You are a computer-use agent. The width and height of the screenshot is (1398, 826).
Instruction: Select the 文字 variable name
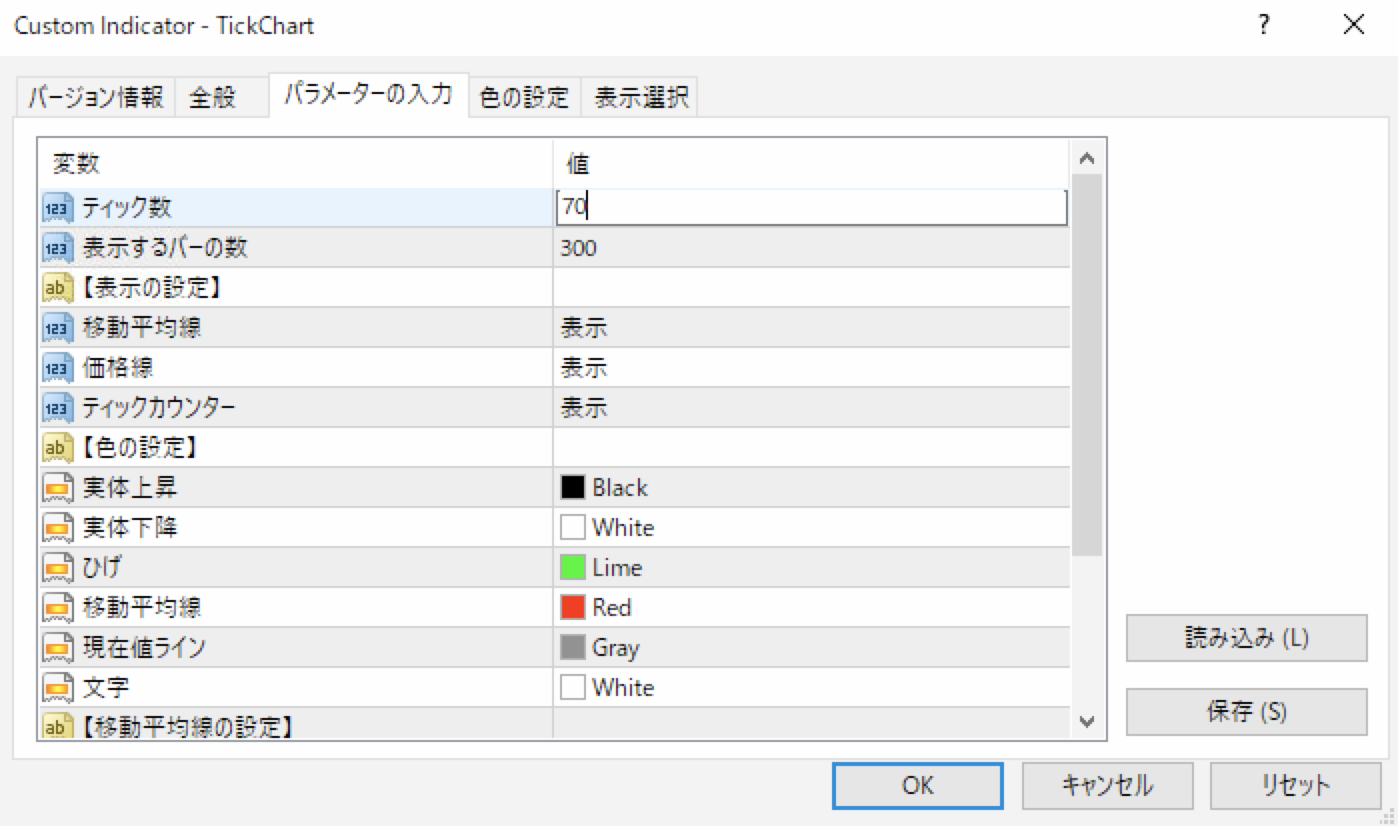pos(105,688)
